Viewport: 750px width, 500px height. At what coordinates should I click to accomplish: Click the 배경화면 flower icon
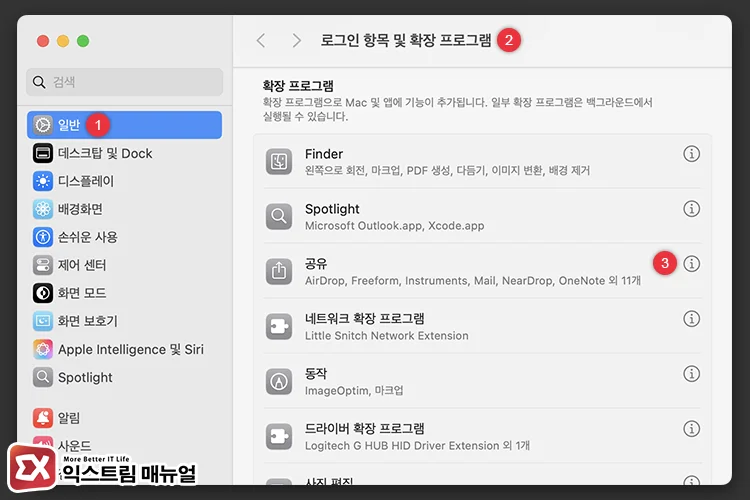pyautogui.click(x=43, y=209)
